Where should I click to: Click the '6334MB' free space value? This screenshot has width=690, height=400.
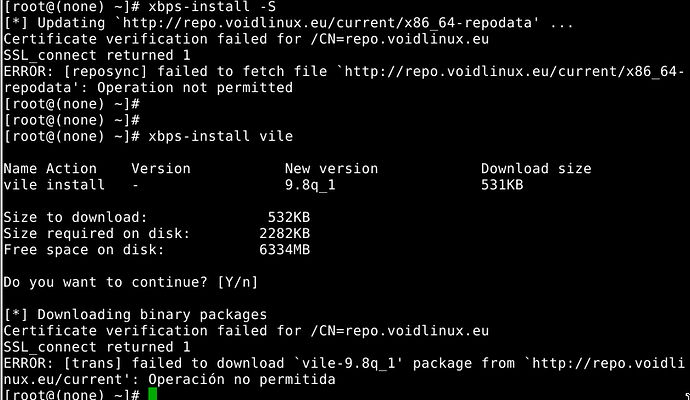(x=285, y=250)
